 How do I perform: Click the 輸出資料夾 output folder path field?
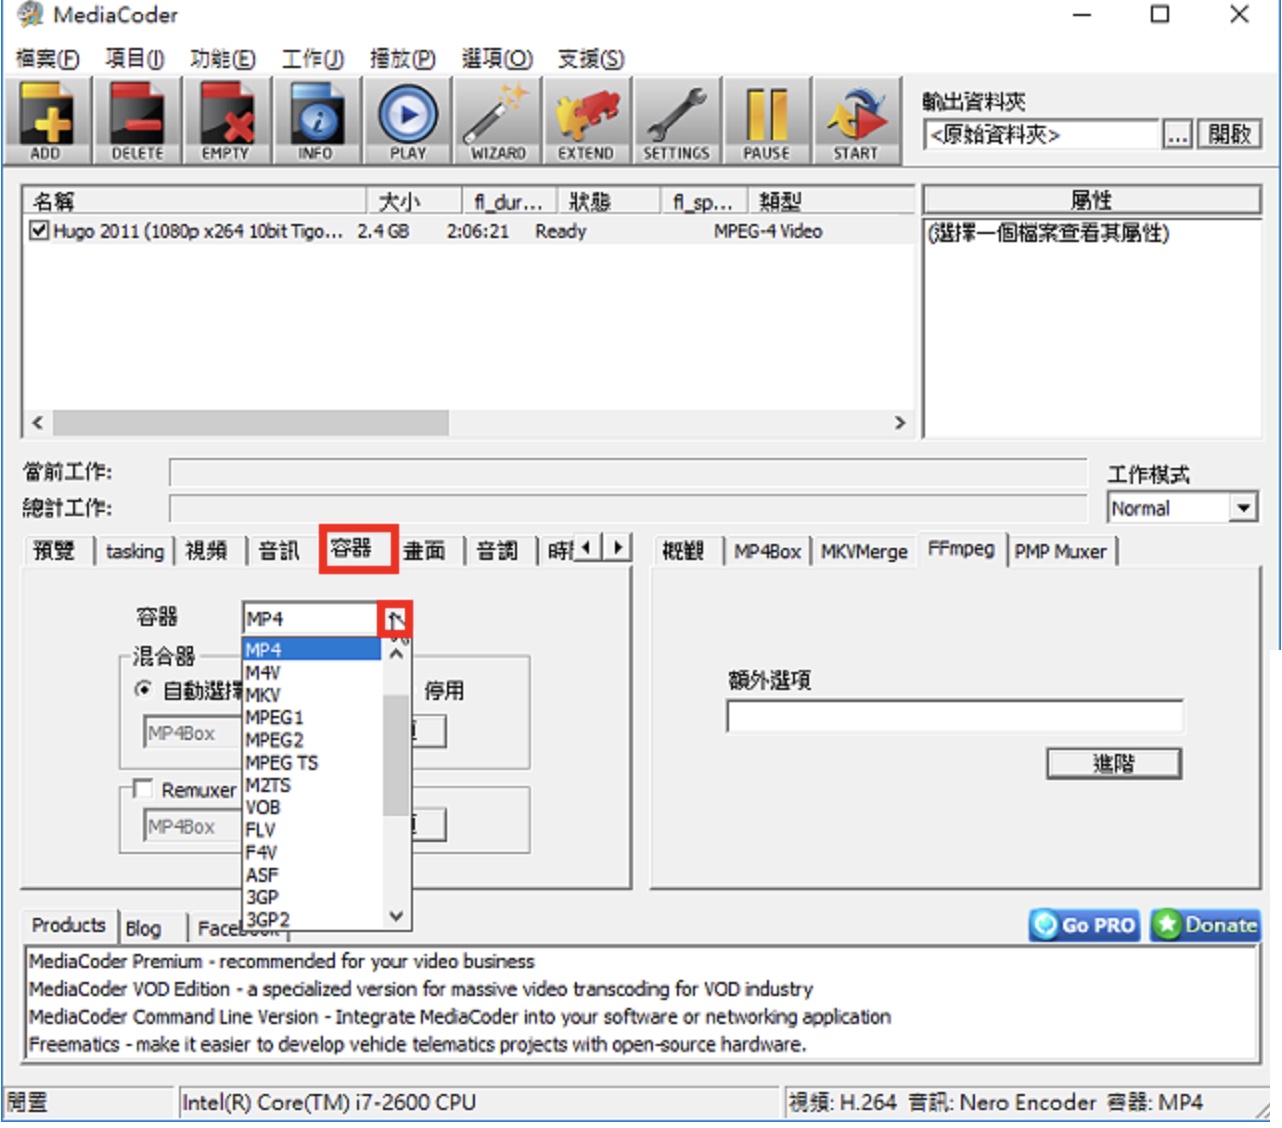1042,134
